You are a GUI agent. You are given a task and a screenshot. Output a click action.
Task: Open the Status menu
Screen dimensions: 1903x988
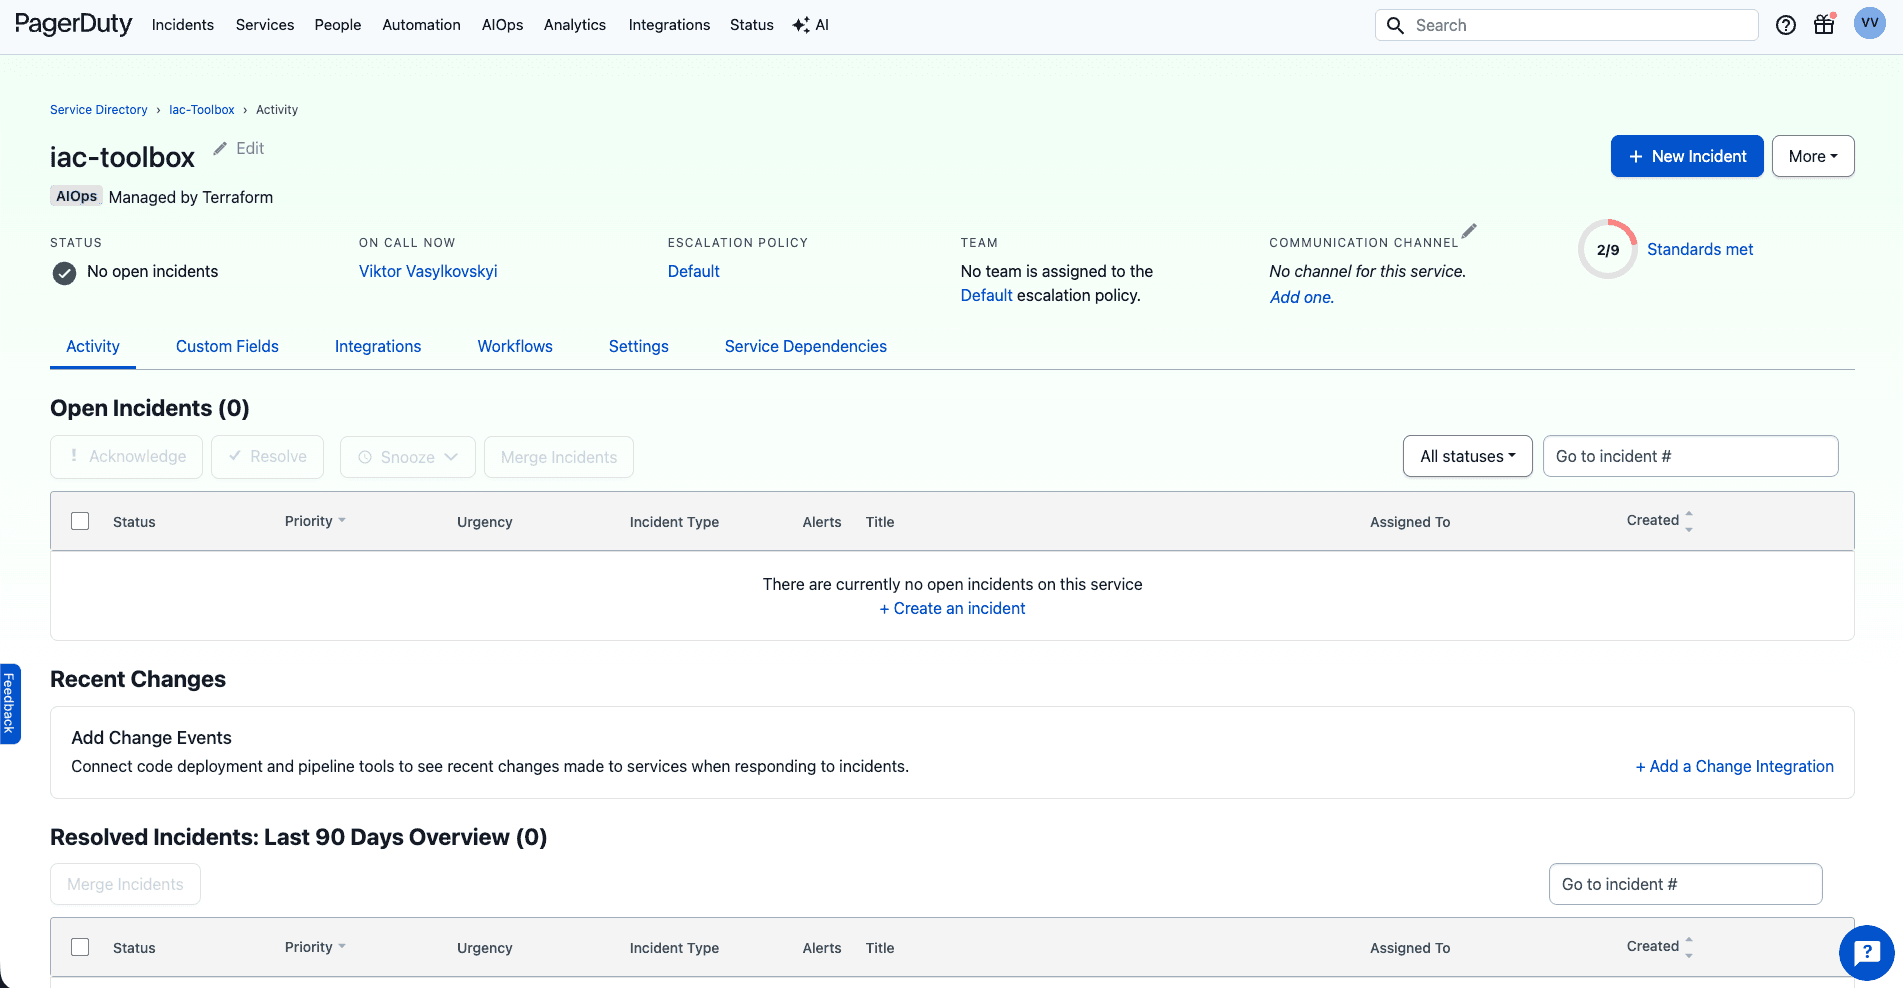point(752,25)
